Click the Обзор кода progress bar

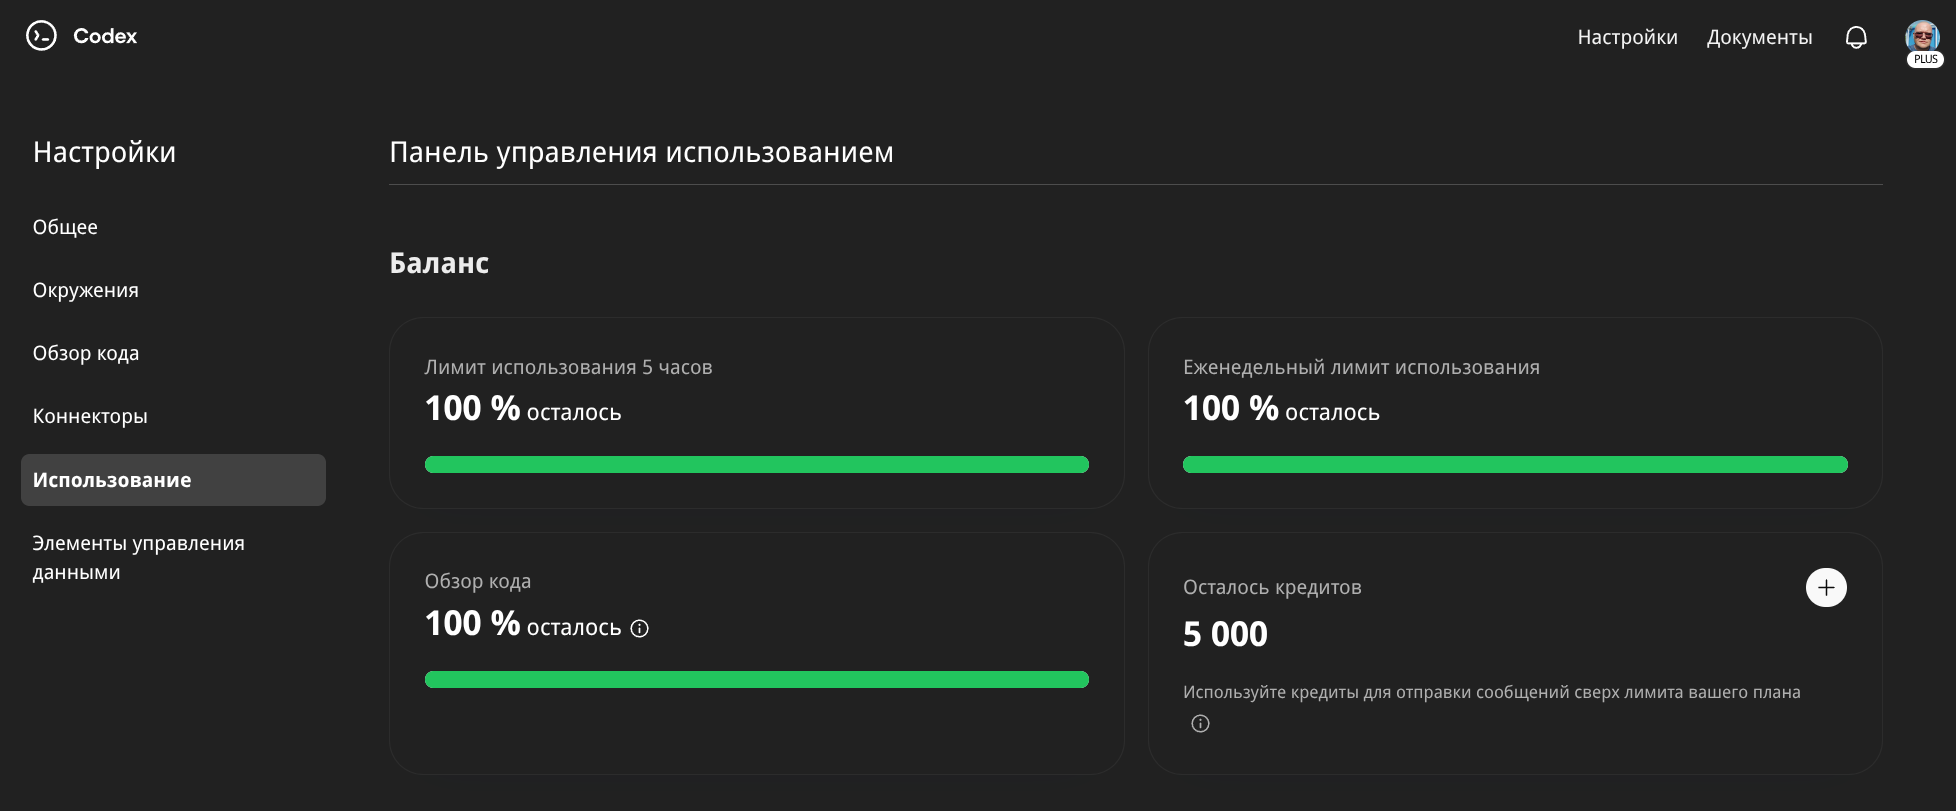pyautogui.click(x=756, y=679)
